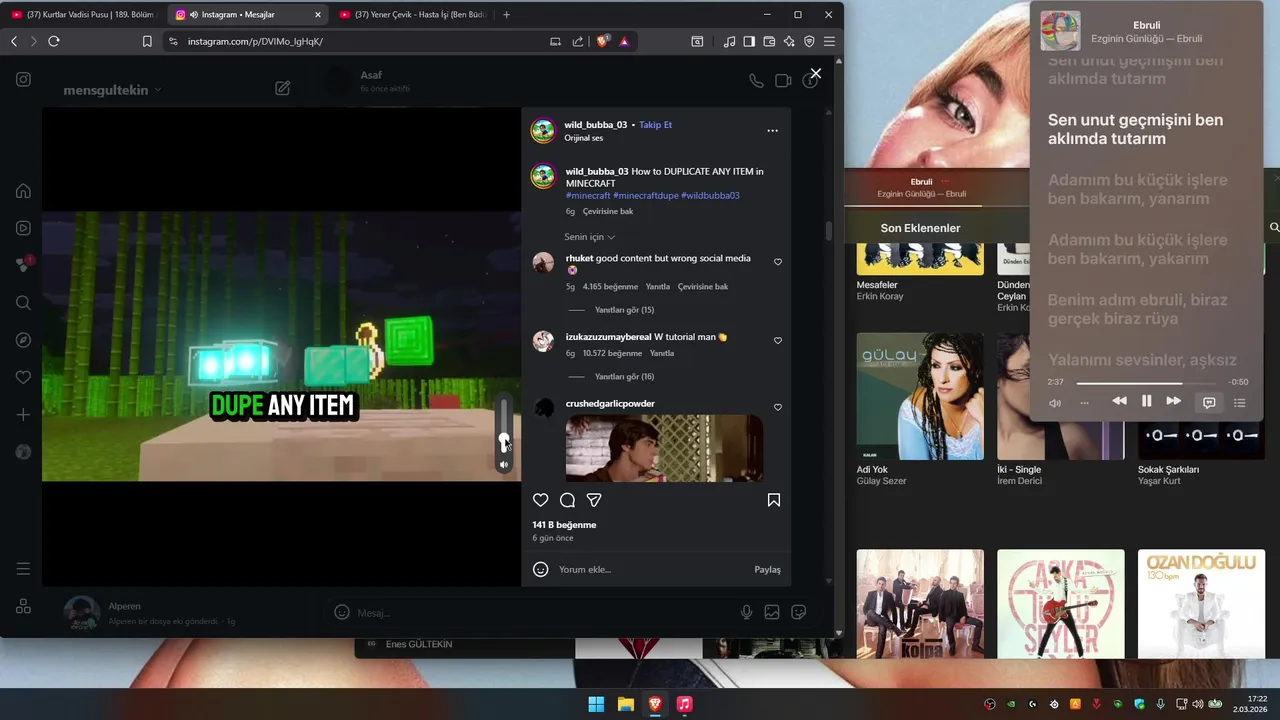This screenshot has height=720, width=1280.
Task: Click the Brave Shields lion icon
Action: 603,41
